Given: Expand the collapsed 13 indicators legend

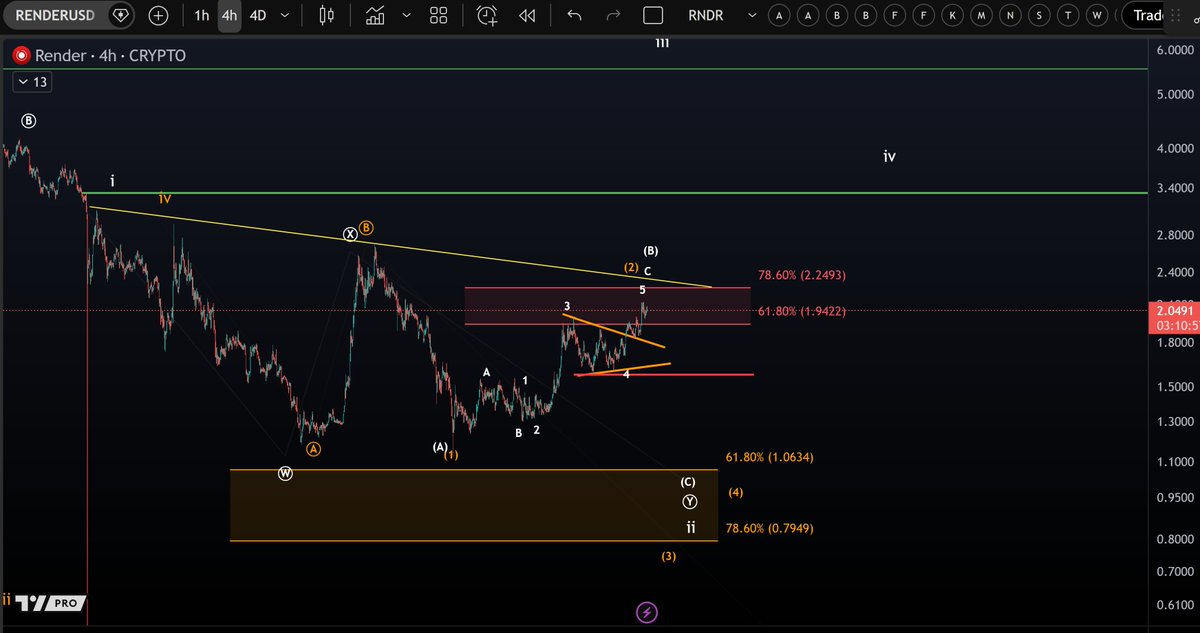Looking at the screenshot, I should tap(31, 82).
